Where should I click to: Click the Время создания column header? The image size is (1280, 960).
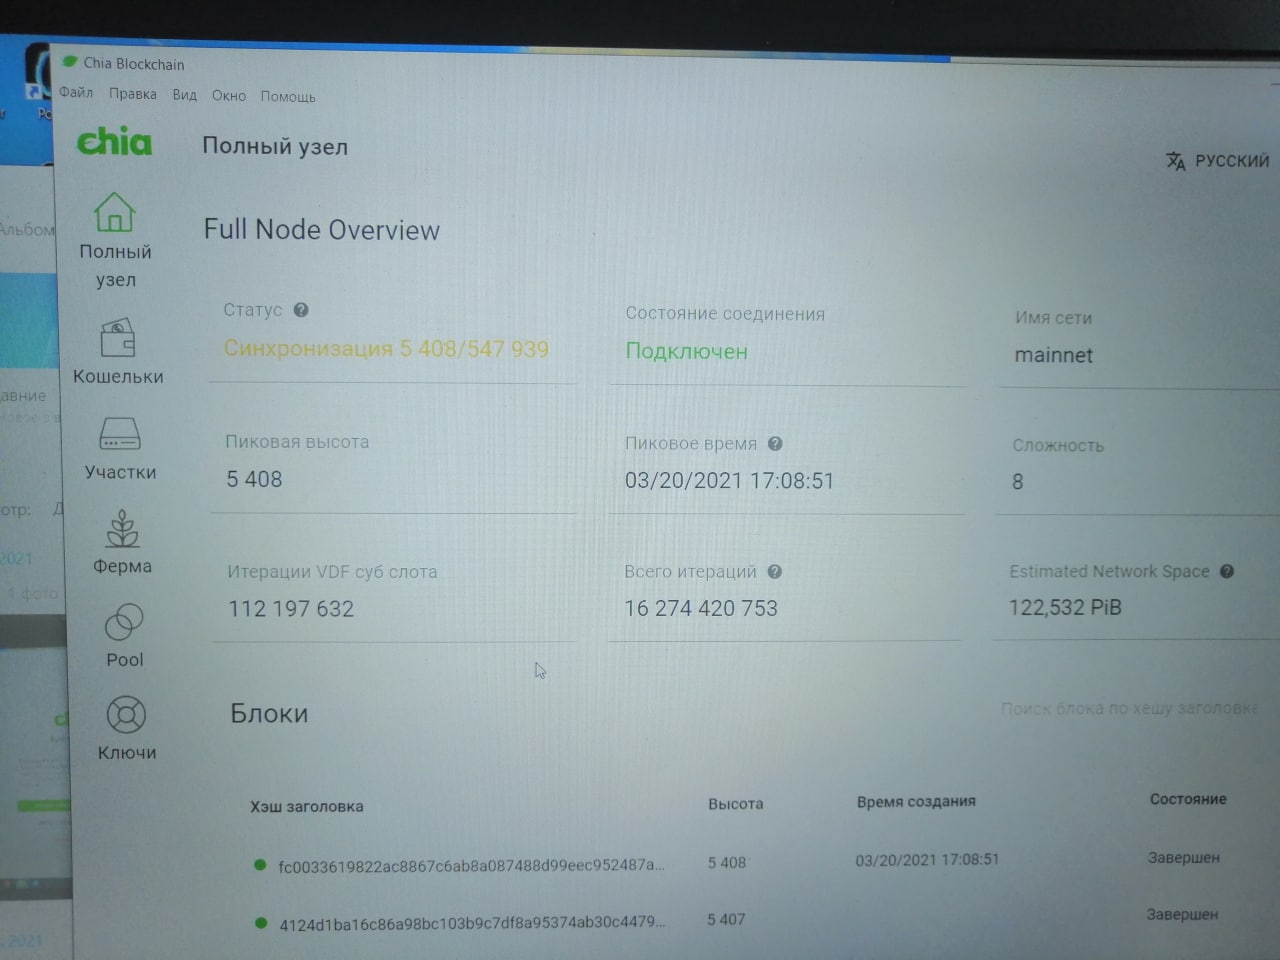point(916,801)
